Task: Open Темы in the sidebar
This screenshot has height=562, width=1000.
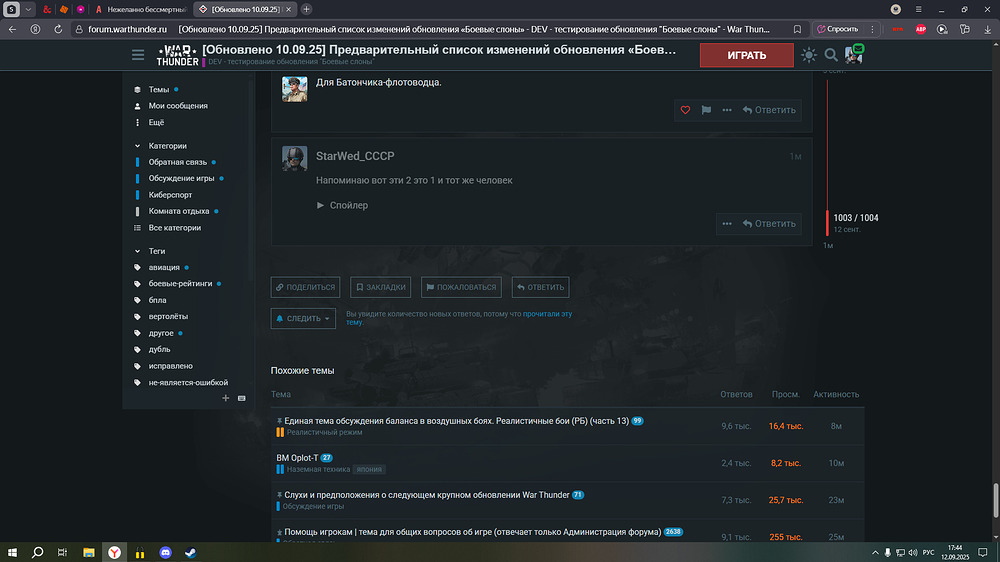Action: [158, 89]
